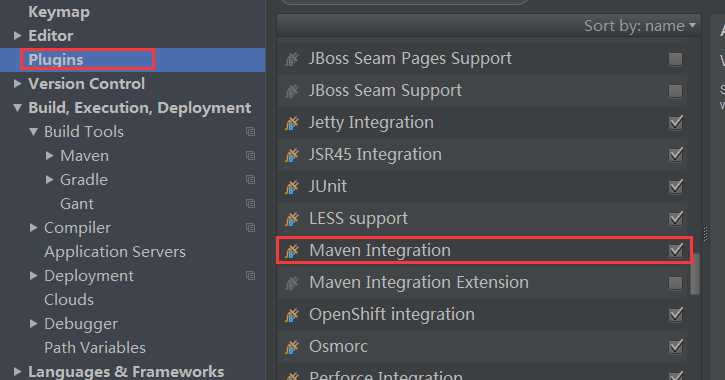725x380 pixels.
Task: Enable the JBoss Seam Pages Support checkbox
Action: click(x=675, y=59)
